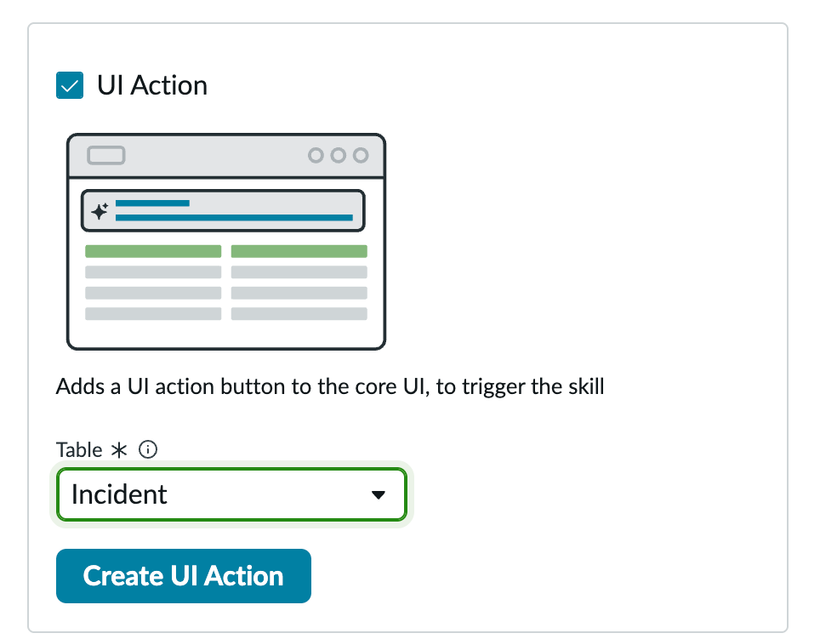Click the first circle in illustration window header
820x640 pixels.
[316, 155]
